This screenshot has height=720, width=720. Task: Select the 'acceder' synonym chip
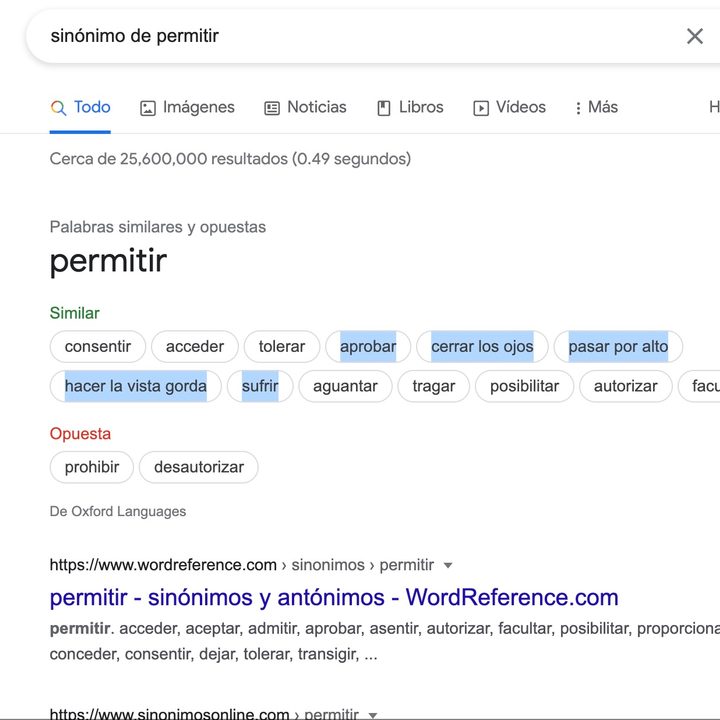tap(195, 347)
